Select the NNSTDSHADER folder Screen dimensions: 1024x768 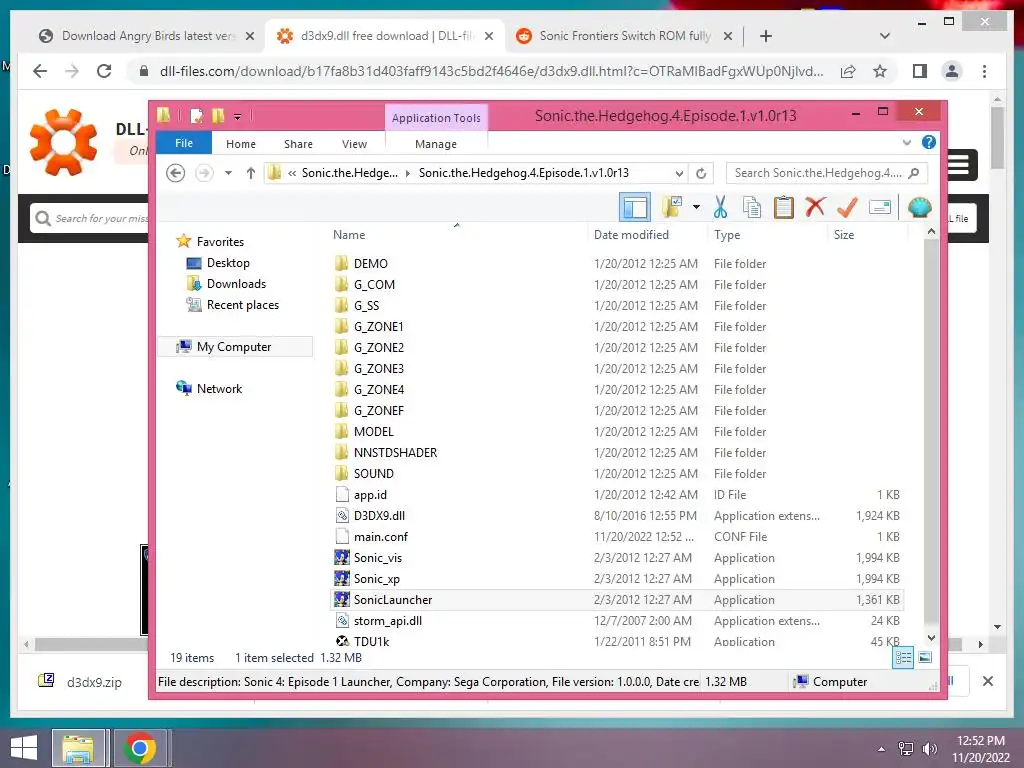(x=395, y=453)
